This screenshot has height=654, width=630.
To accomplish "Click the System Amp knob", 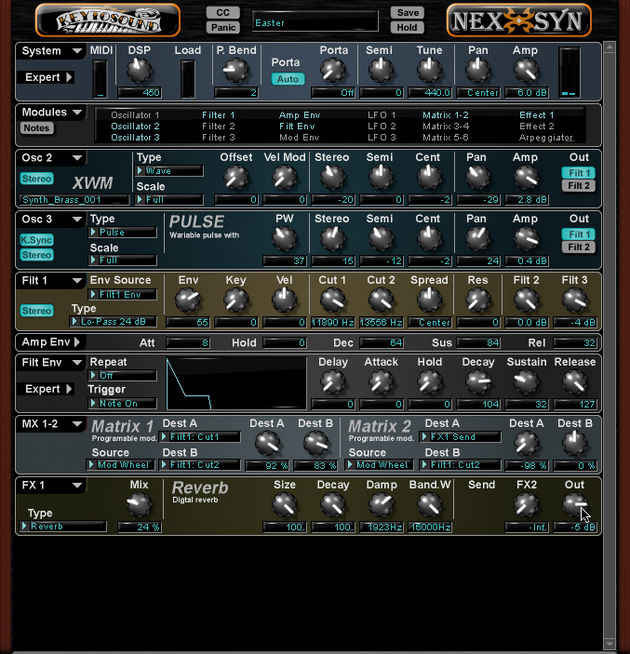I will click(x=526, y=70).
